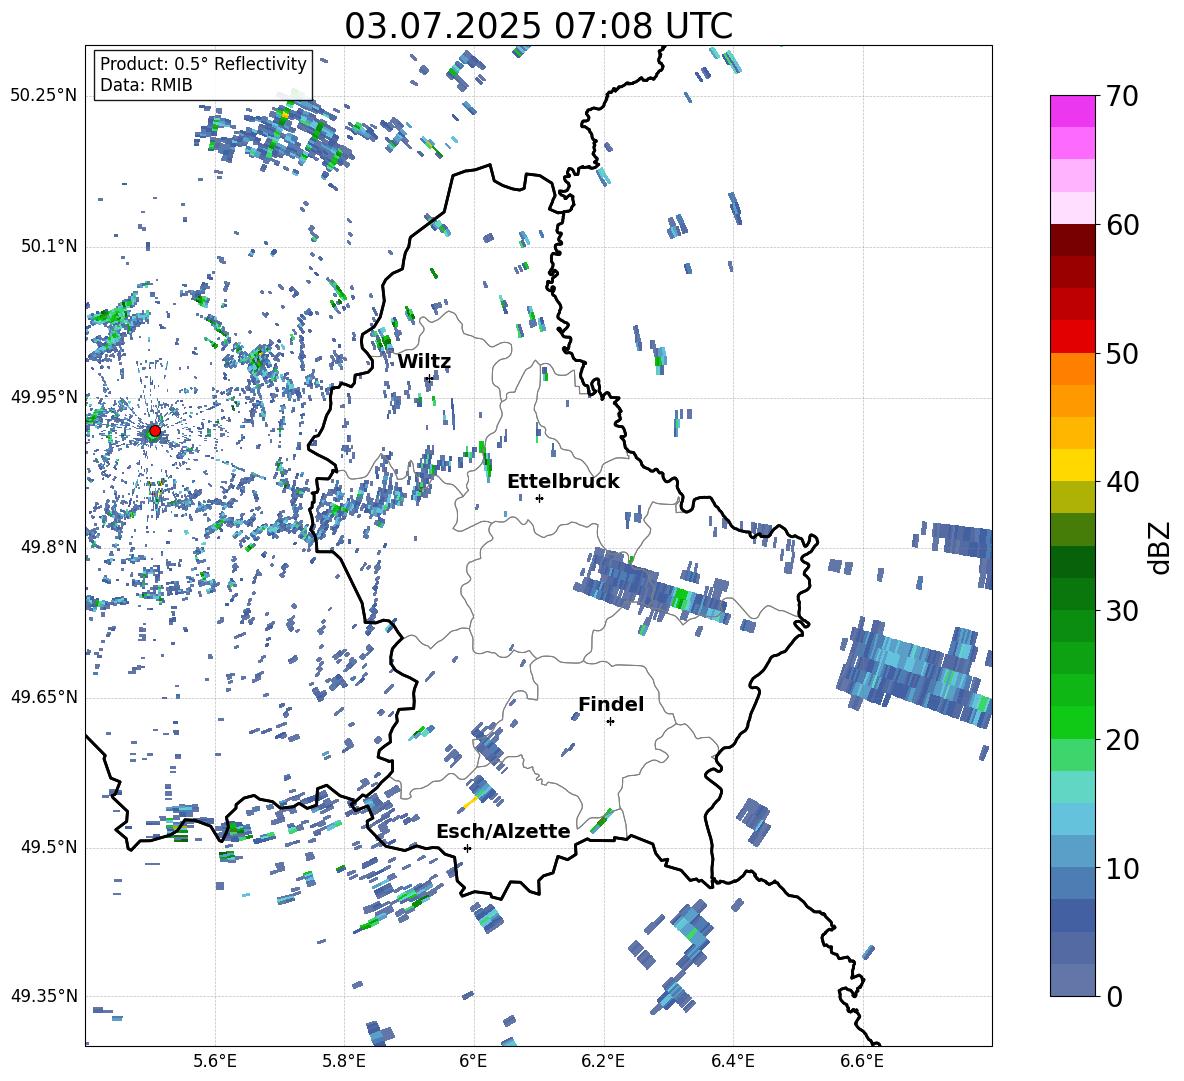Click the Data: RMIB text

tap(146, 85)
